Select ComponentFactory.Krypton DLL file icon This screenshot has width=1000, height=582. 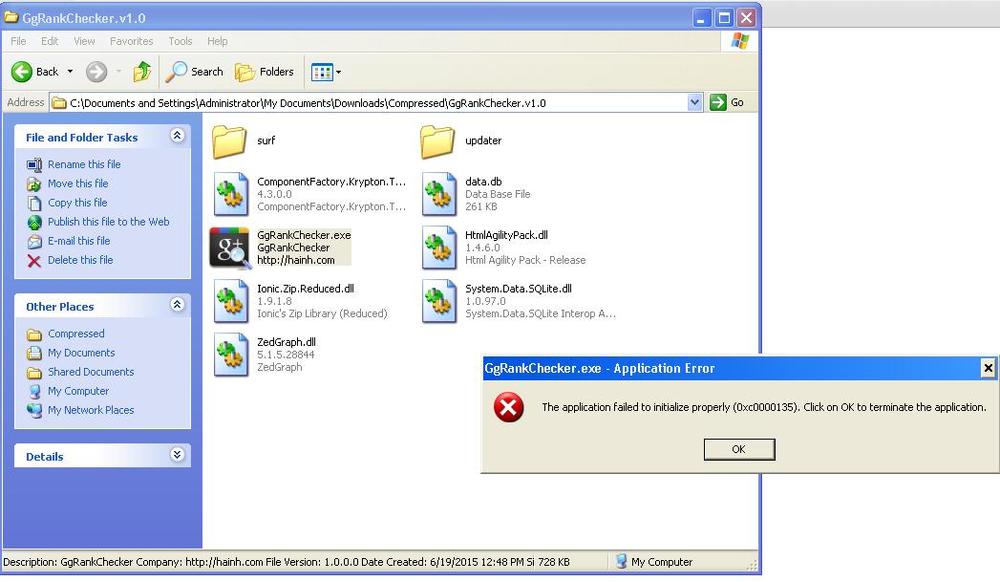pos(230,194)
